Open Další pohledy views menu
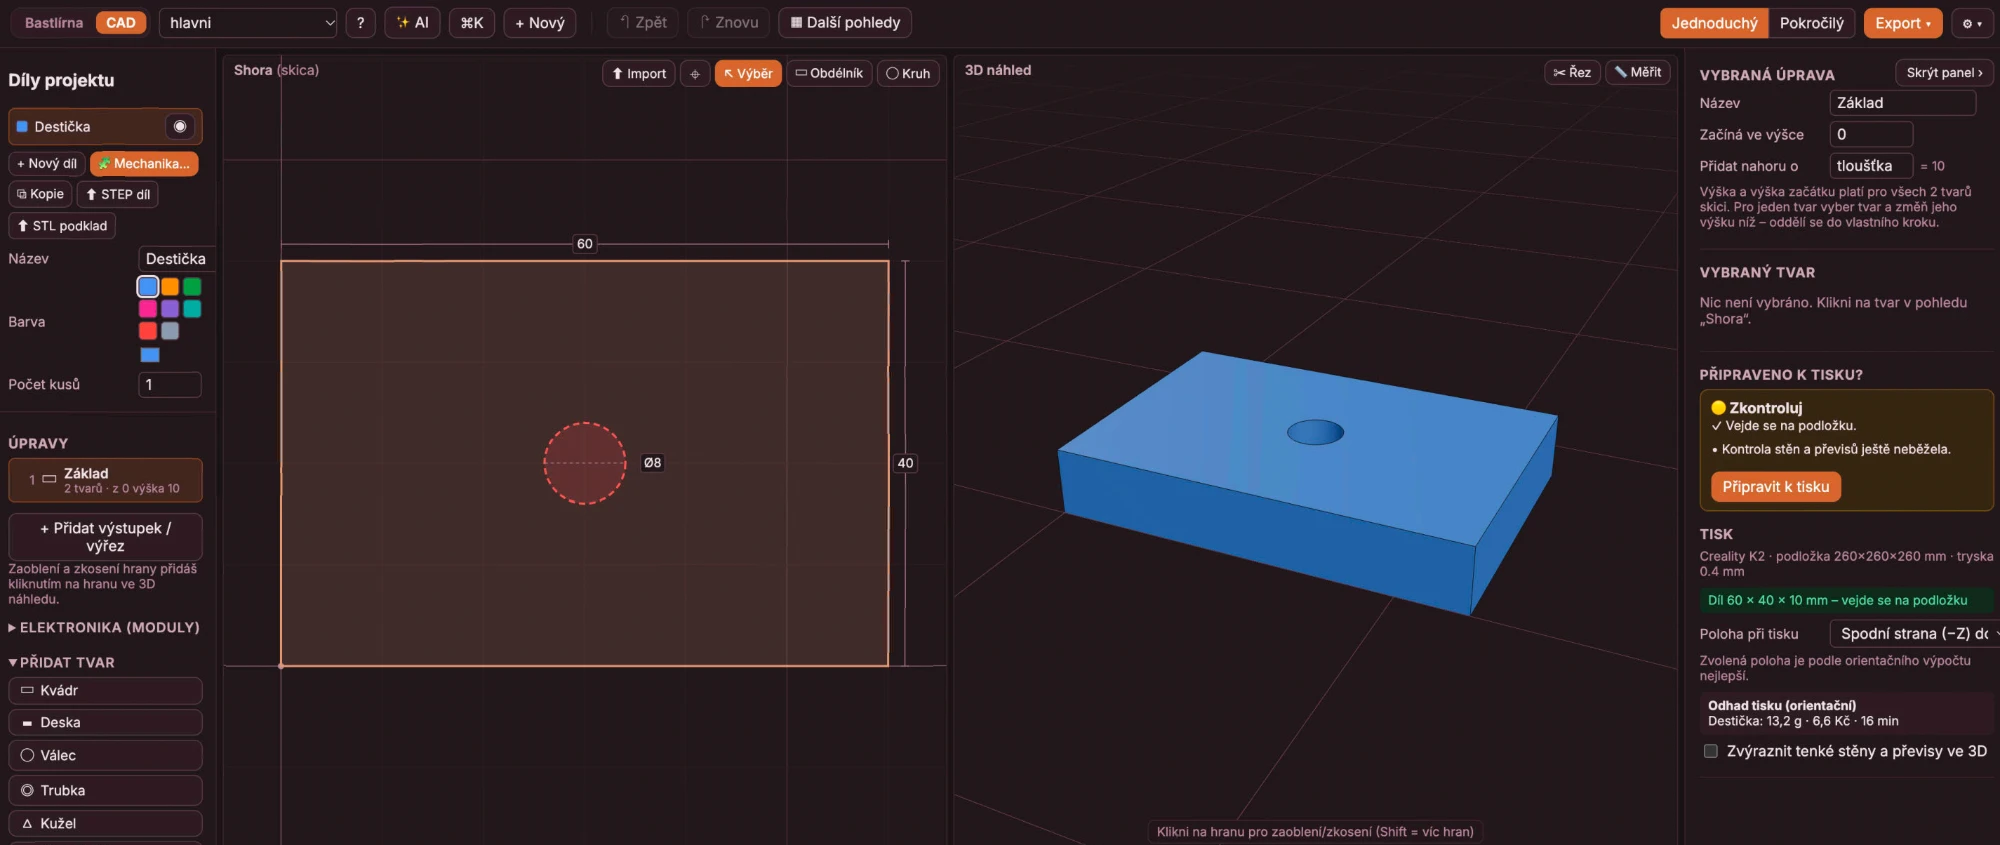 tap(845, 23)
